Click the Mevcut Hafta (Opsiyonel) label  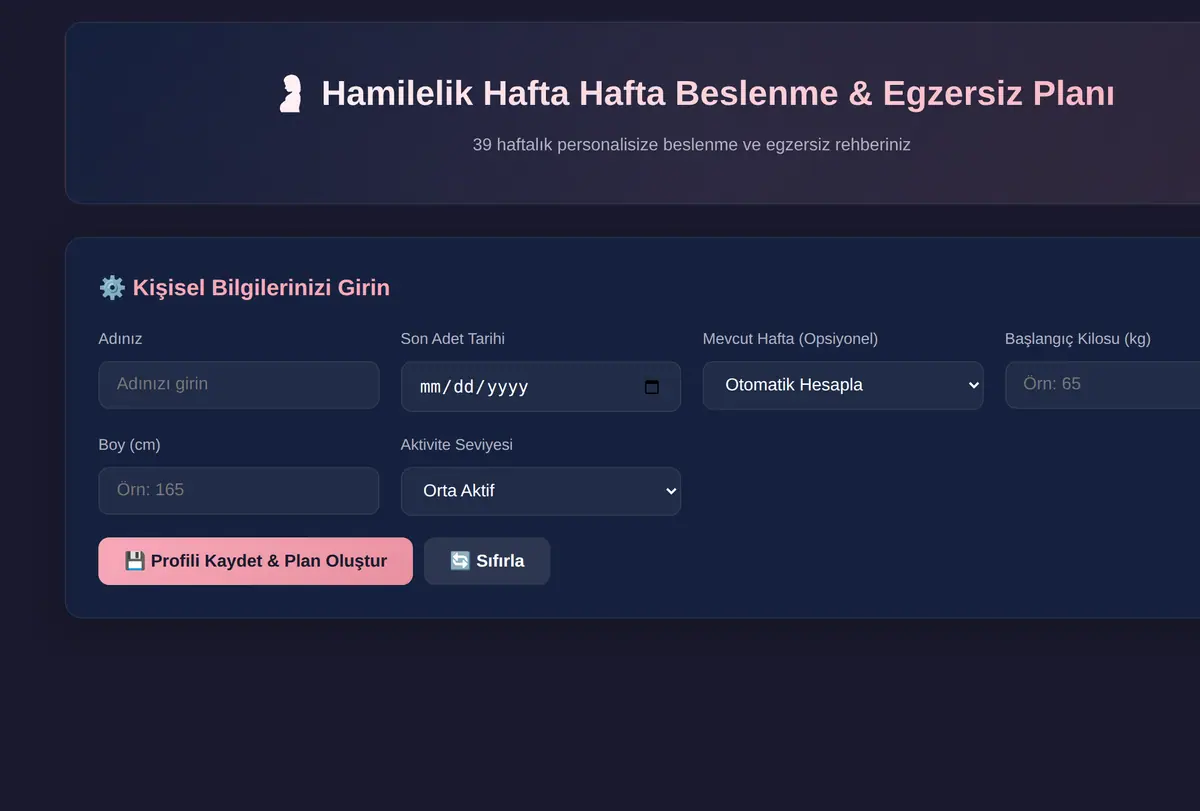pyautogui.click(x=790, y=339)
